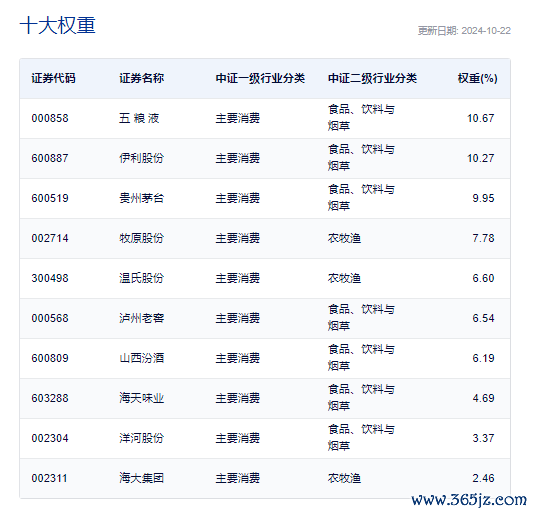This screenshot has height=515, width=534.
Task: Click weight value 3.37
Action: click(x=483, y=438)
